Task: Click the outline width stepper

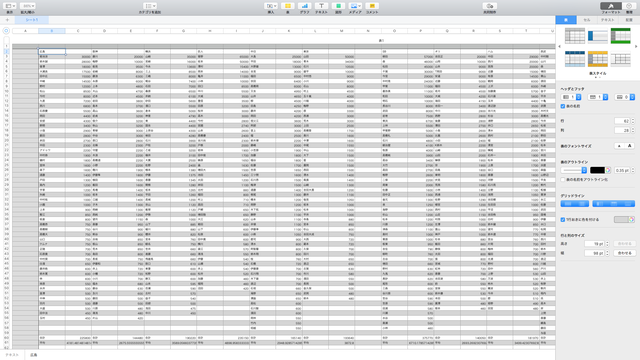Action: click(633, 170)
